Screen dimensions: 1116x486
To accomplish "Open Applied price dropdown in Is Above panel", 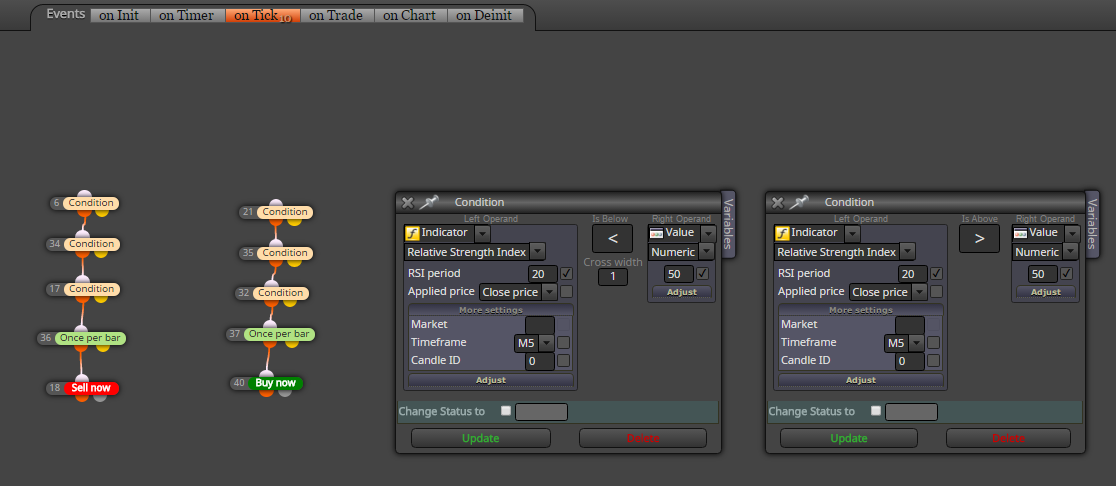I will point(920,292).
